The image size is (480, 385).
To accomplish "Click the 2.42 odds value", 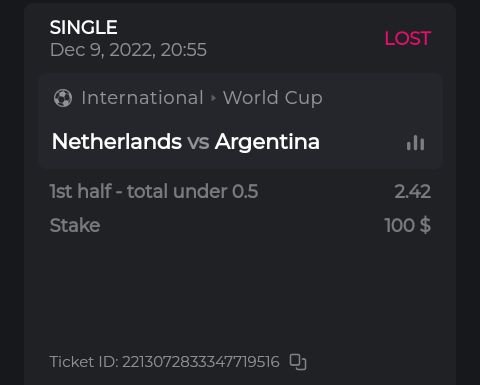I will (413, 192).
